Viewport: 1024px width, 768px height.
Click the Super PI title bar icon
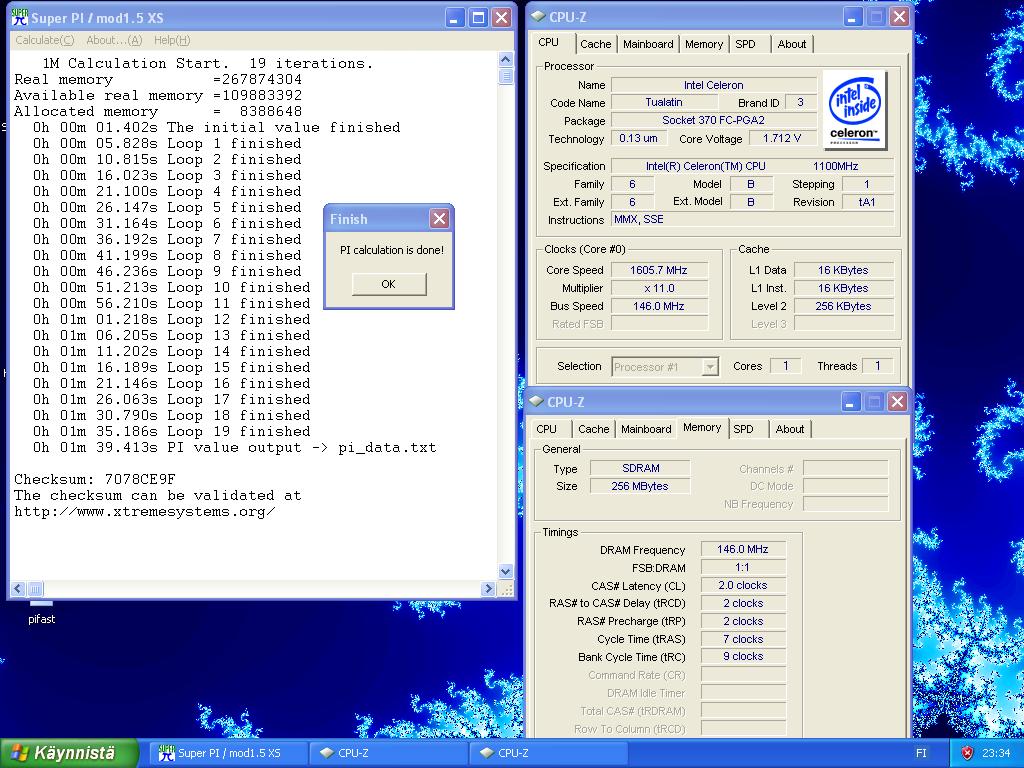click(x=20, y=18)
